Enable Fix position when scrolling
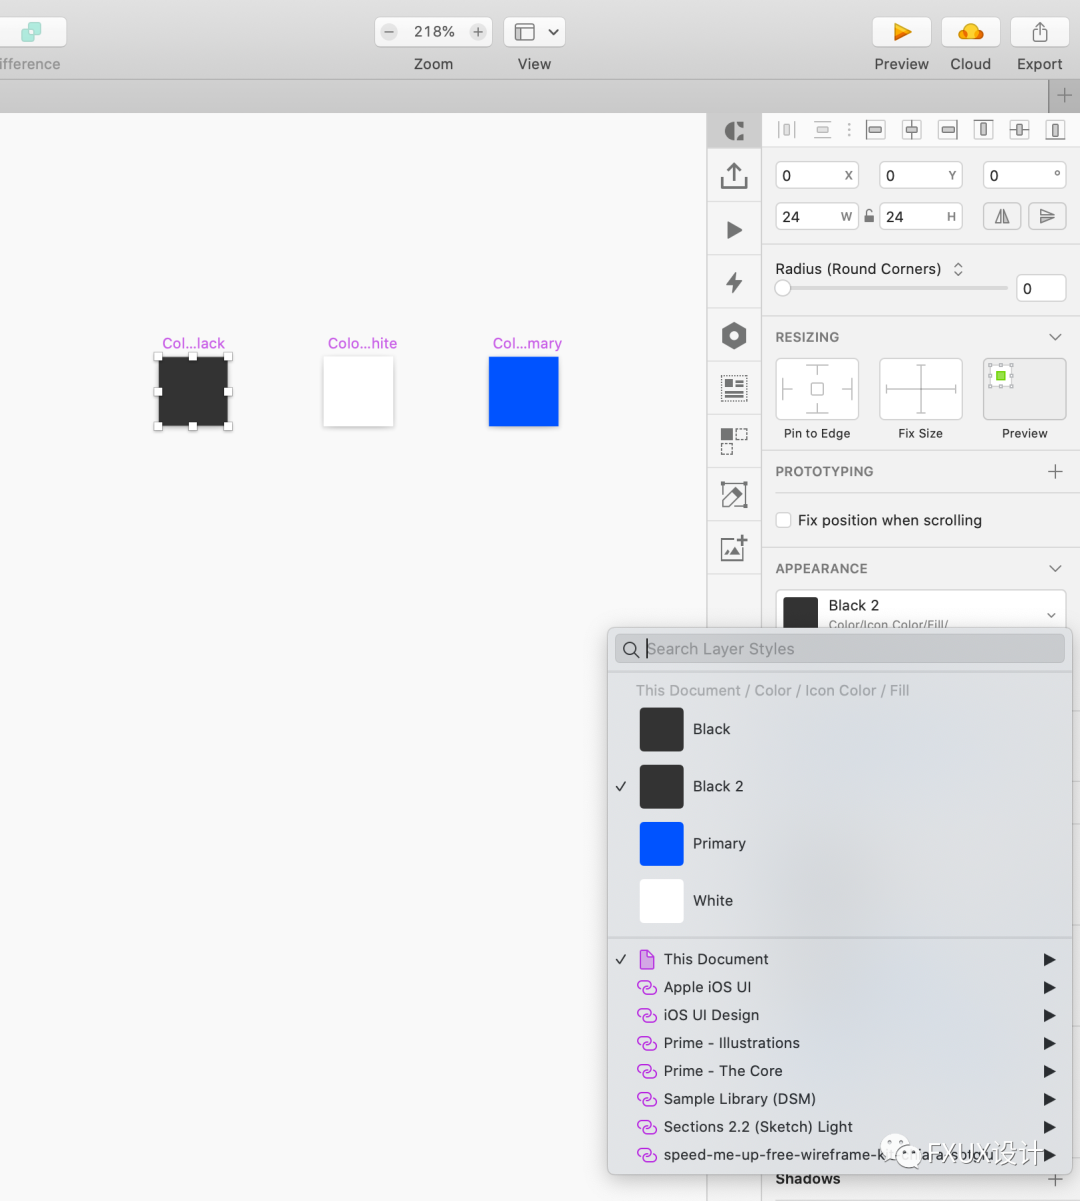Viewport: 1080px width, 1201px height. tap(784, 520)
